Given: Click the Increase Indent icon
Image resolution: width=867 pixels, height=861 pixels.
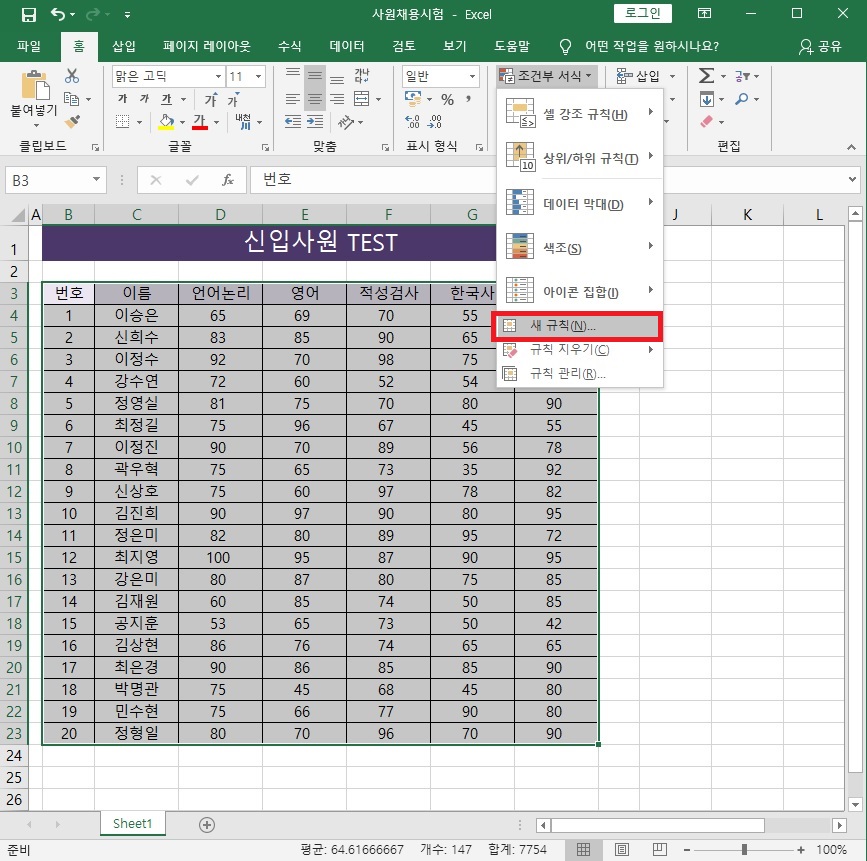Looking at the screenshot, I should coord(315,122).
